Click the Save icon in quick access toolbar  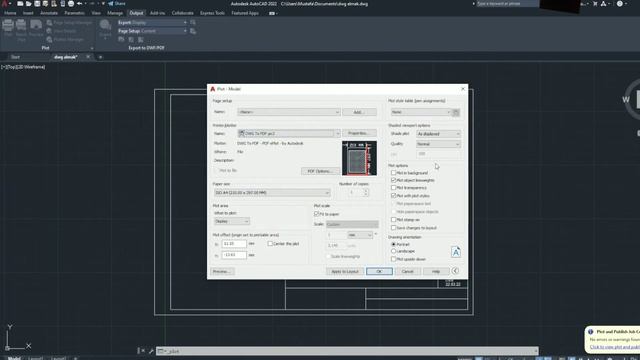coord(37,4)
